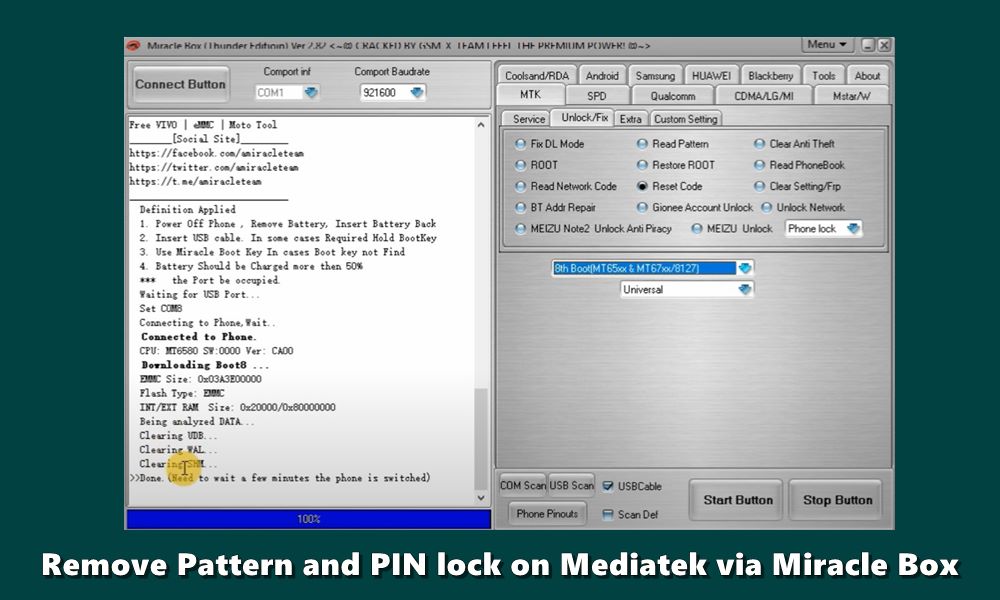This screenshot has width=1000, height=600.
Task: Select the MTK tab
Action: [x=530, y=95]
